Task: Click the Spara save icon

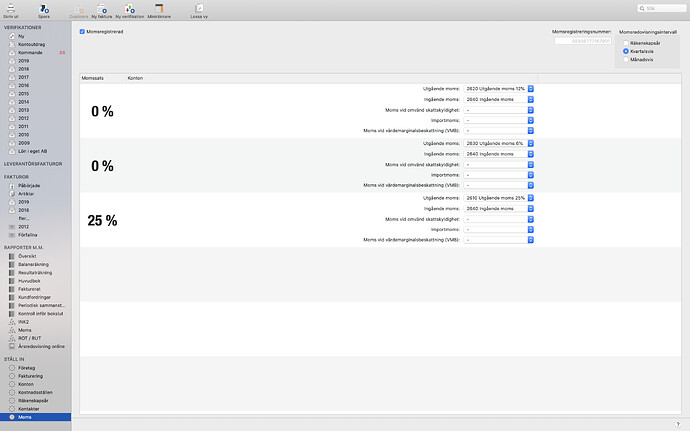Action: coord(44,9)
